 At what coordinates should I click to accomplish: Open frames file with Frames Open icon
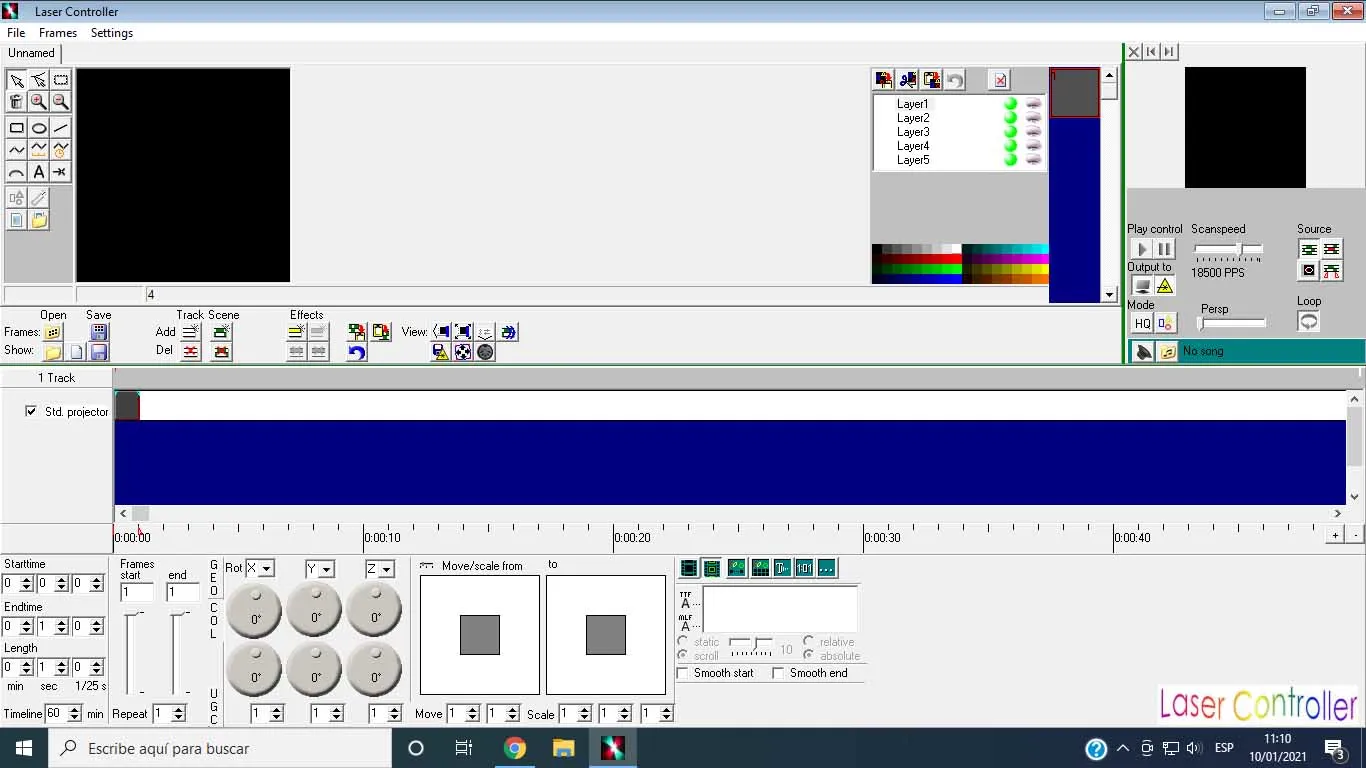click(x=53, y=332)
